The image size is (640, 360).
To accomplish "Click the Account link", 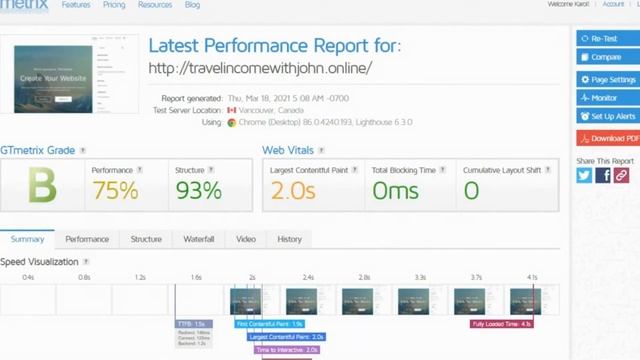I will [x=613, y=4].
